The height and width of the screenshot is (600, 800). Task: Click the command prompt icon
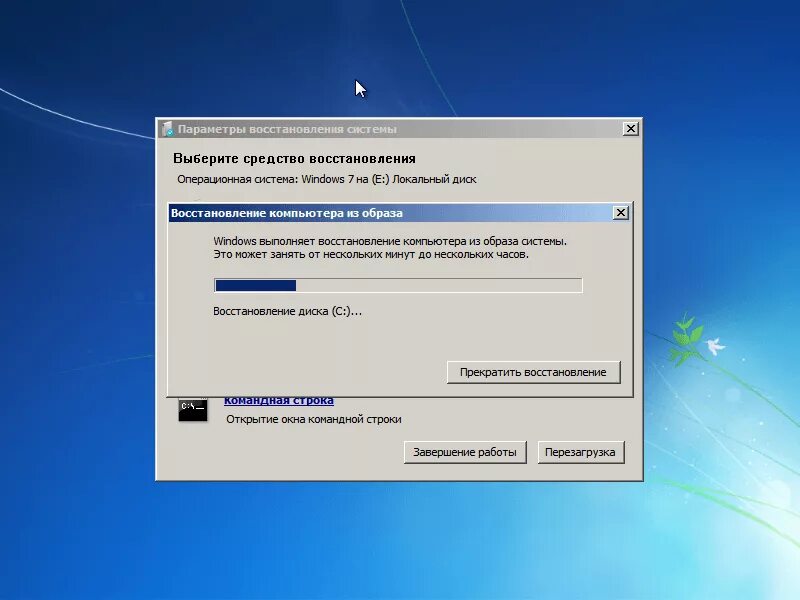pos(193,409)
